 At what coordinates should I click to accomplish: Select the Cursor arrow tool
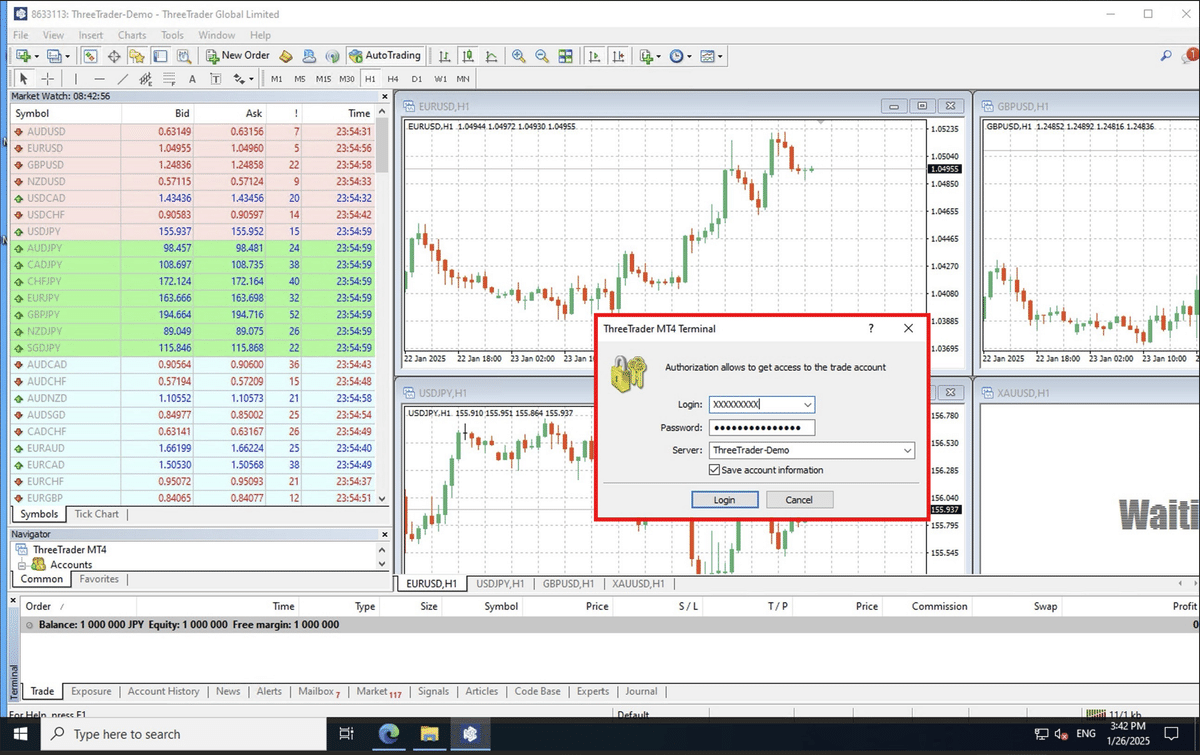pyautogui.click(x=24, y=78)
